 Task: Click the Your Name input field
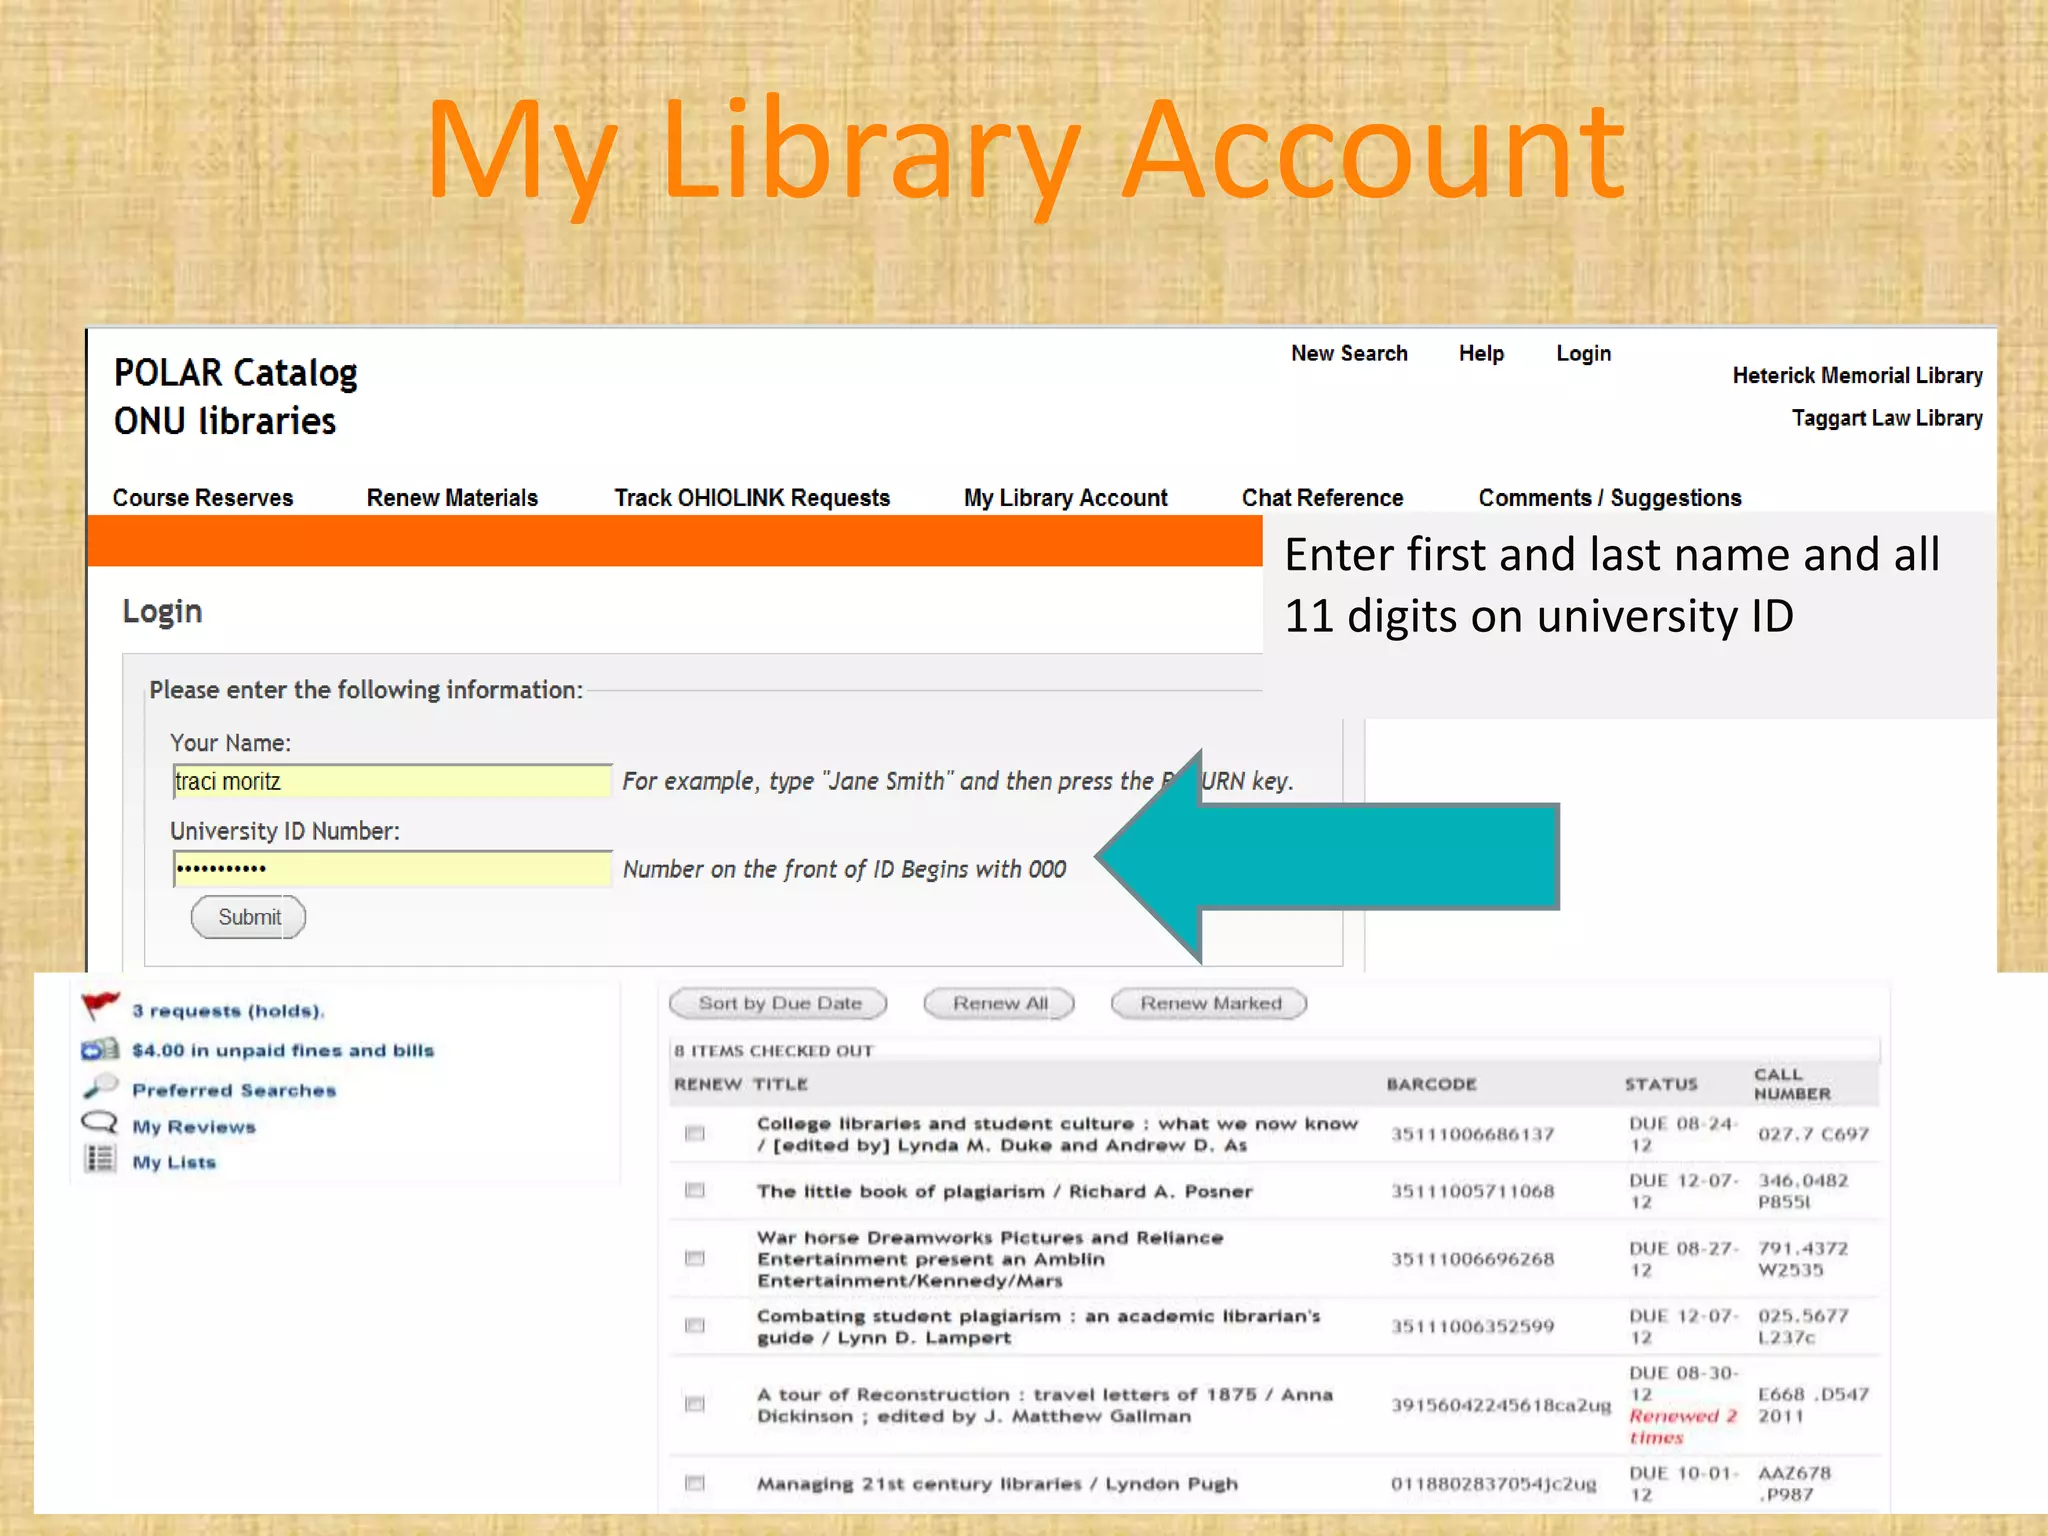392,781
